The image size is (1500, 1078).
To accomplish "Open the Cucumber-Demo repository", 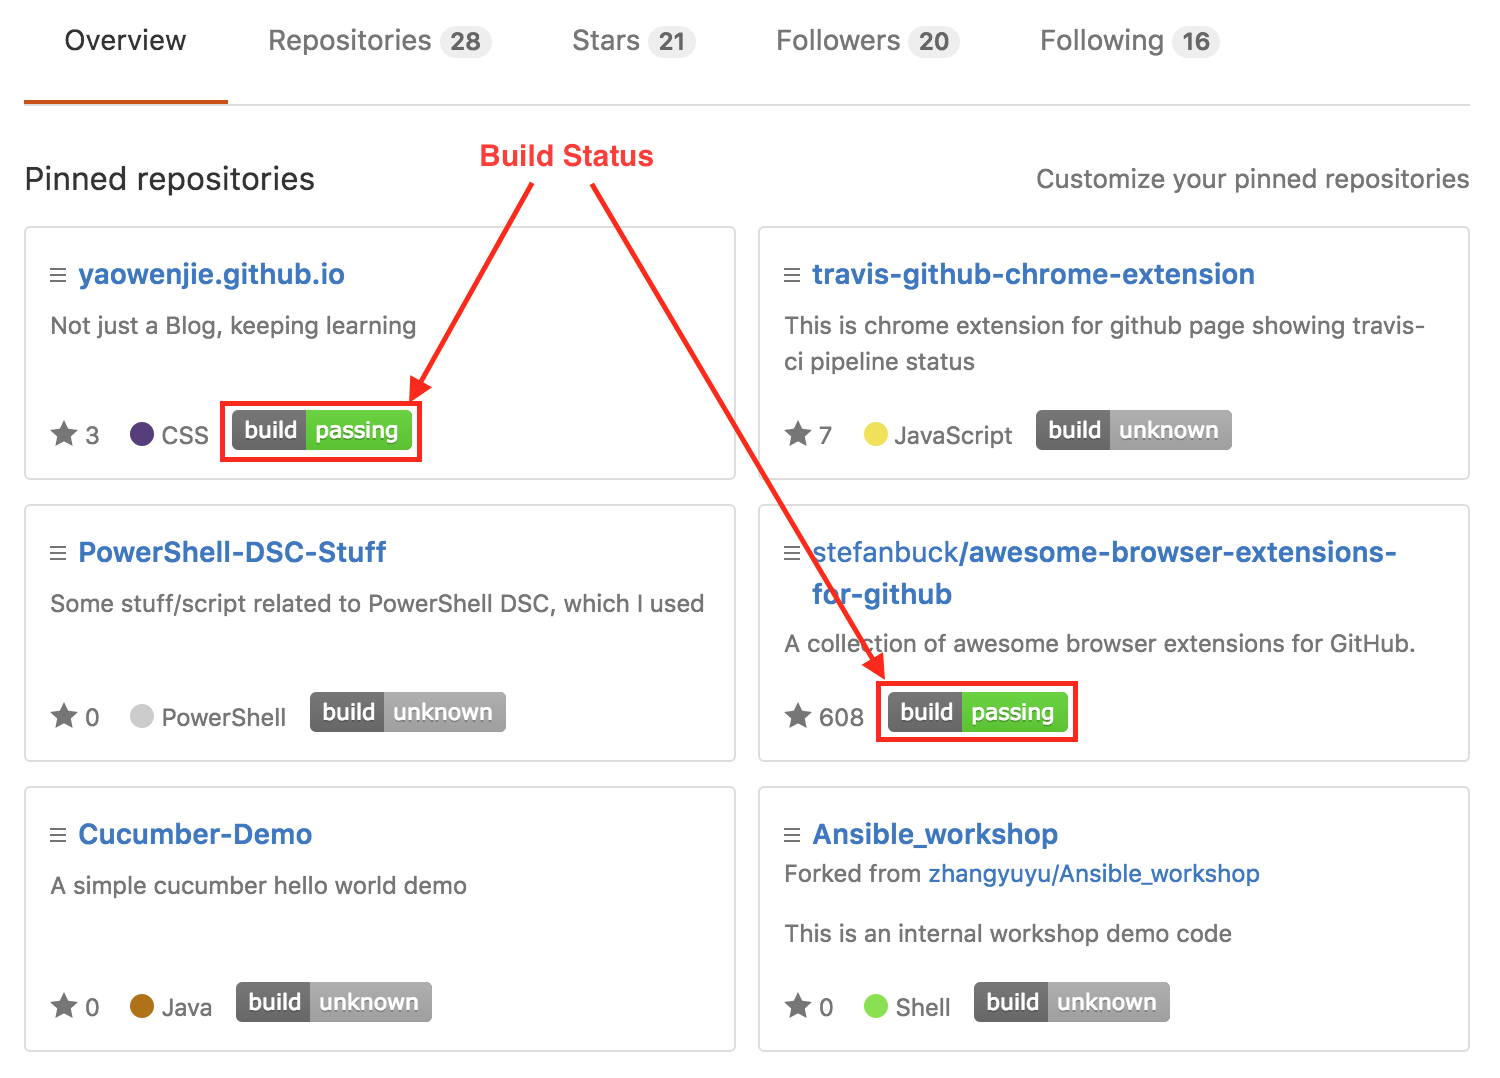I will (x=195, y=834).
